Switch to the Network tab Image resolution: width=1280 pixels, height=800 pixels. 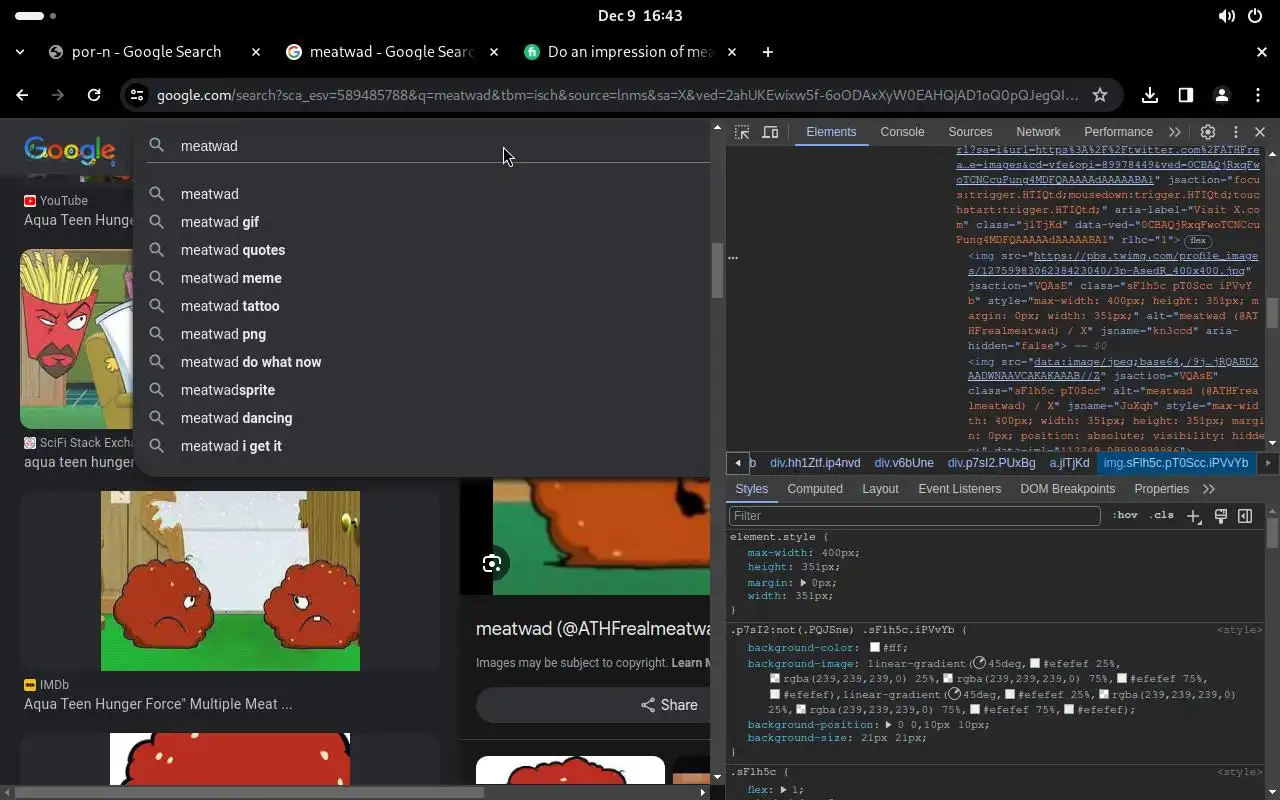click(x=1038, y=132)
